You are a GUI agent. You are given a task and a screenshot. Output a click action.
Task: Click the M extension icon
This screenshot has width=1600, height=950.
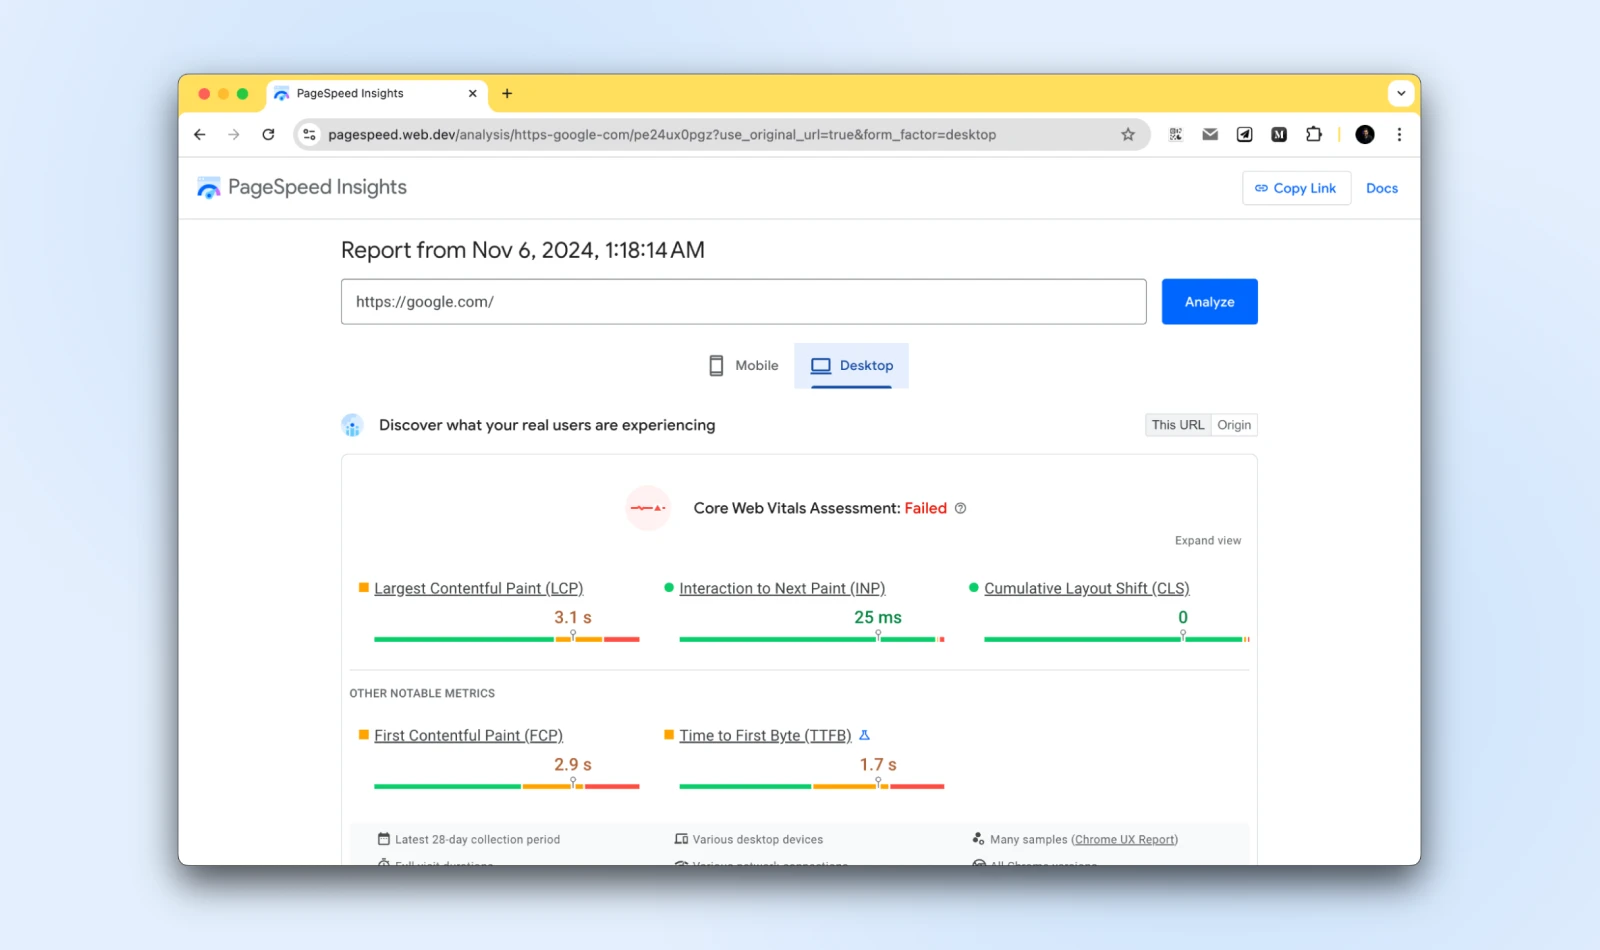[x=1279, y=134]
